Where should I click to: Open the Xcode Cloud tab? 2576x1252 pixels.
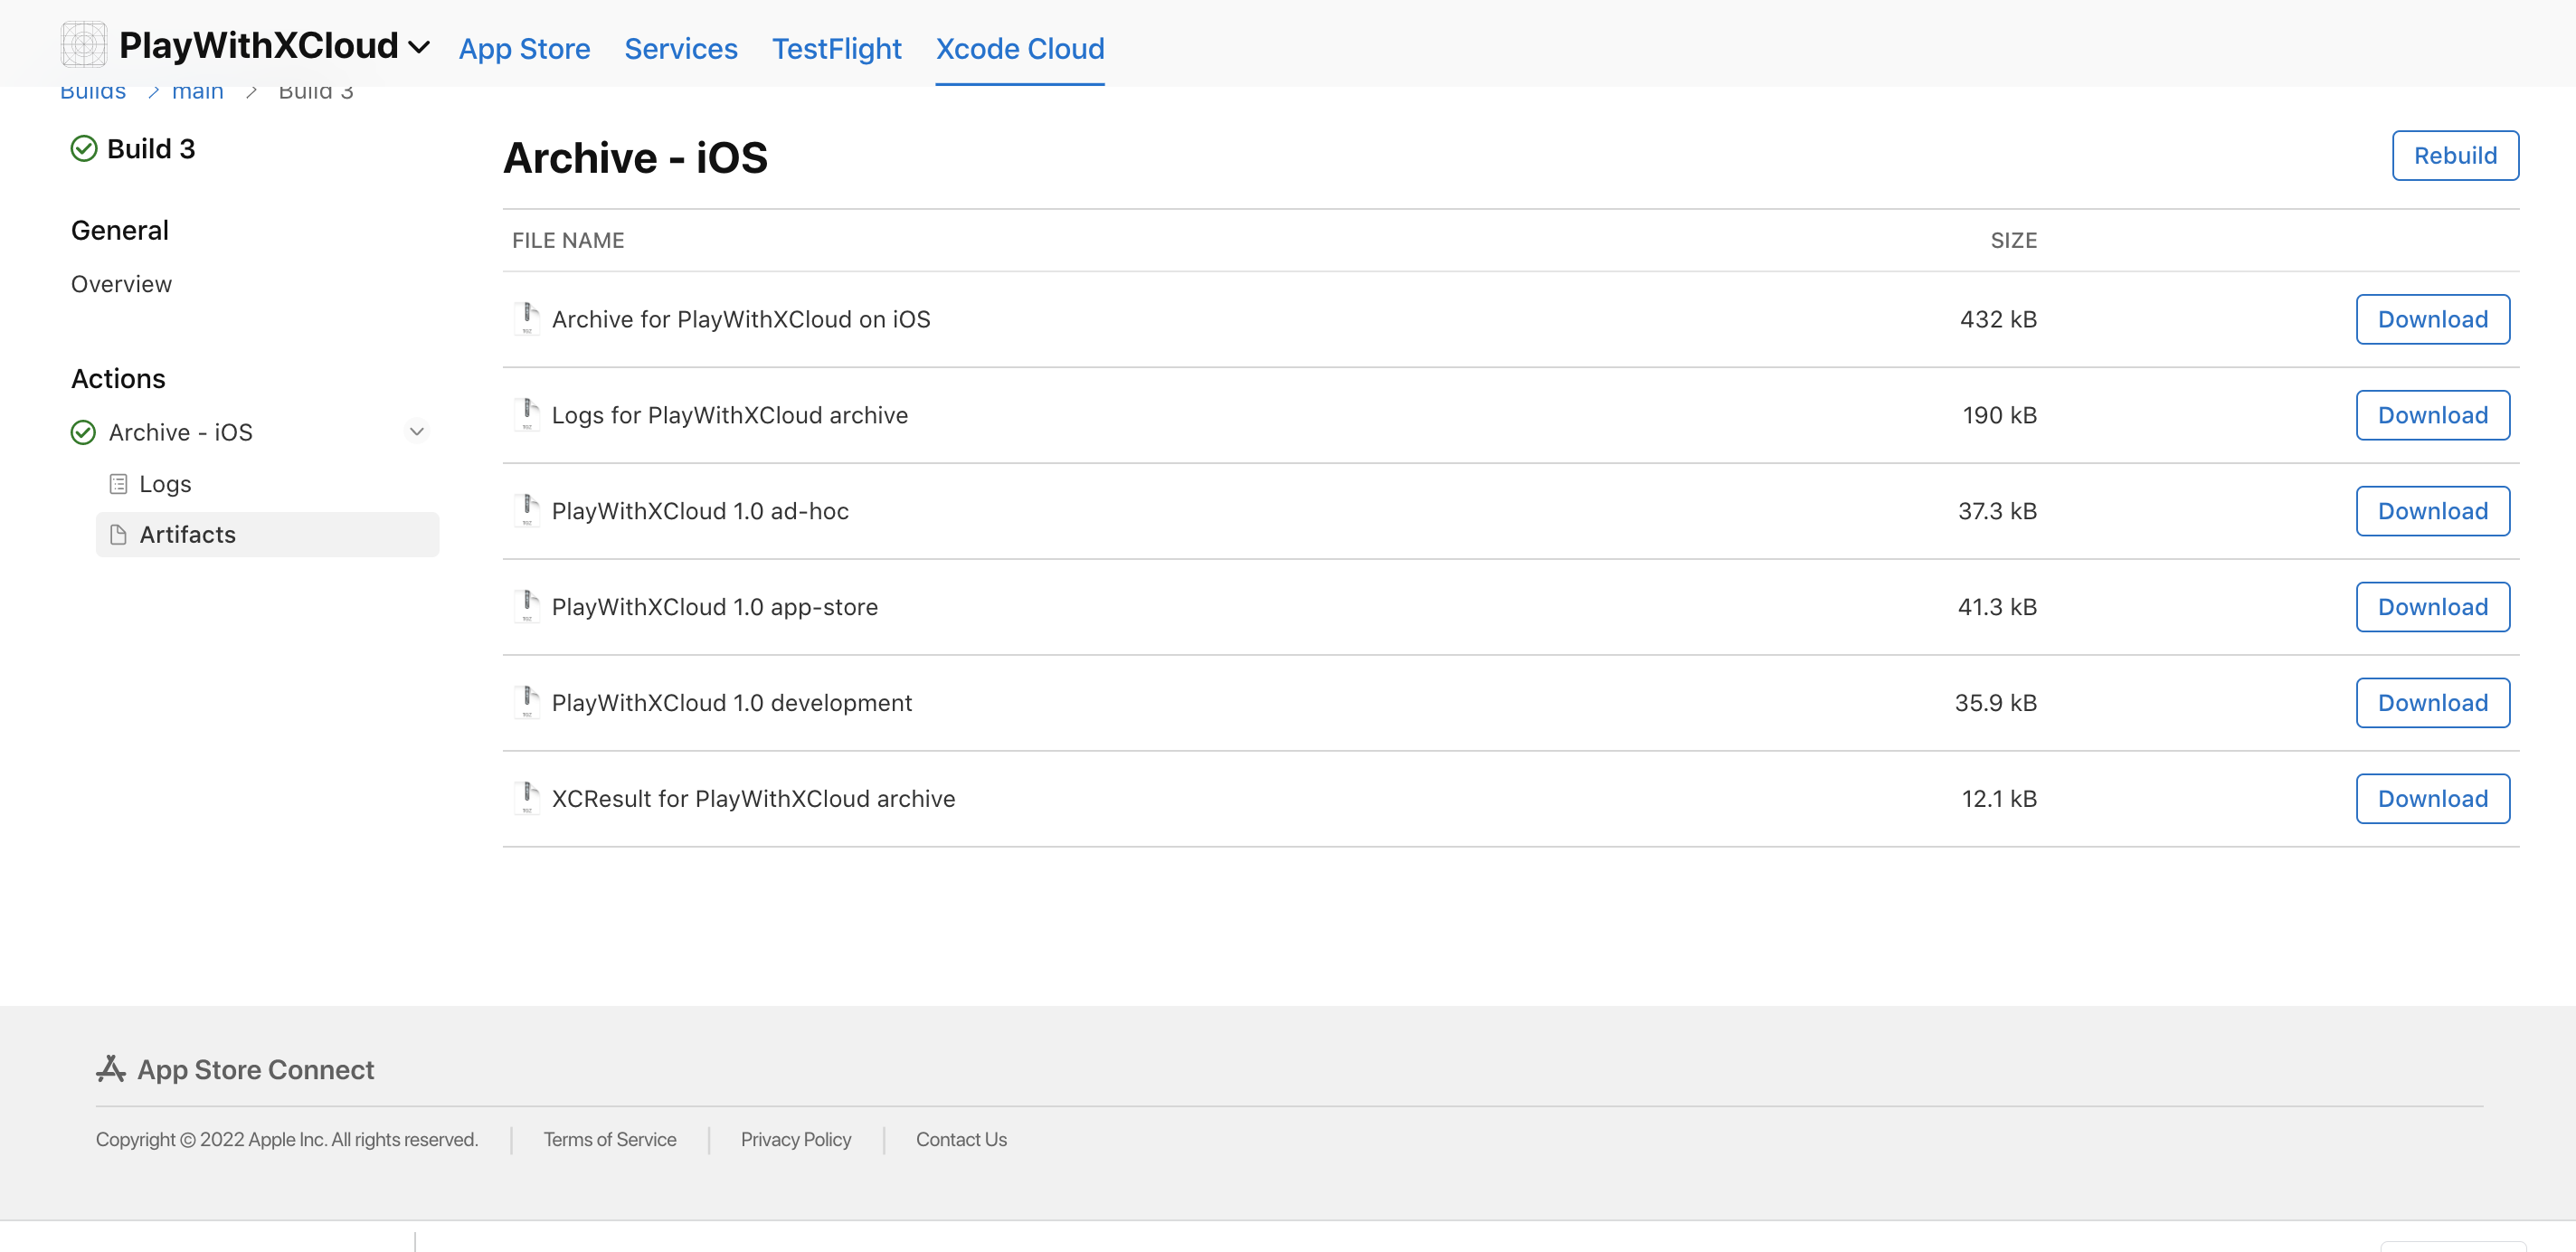pyautogui.click(x=1019, y=48)
